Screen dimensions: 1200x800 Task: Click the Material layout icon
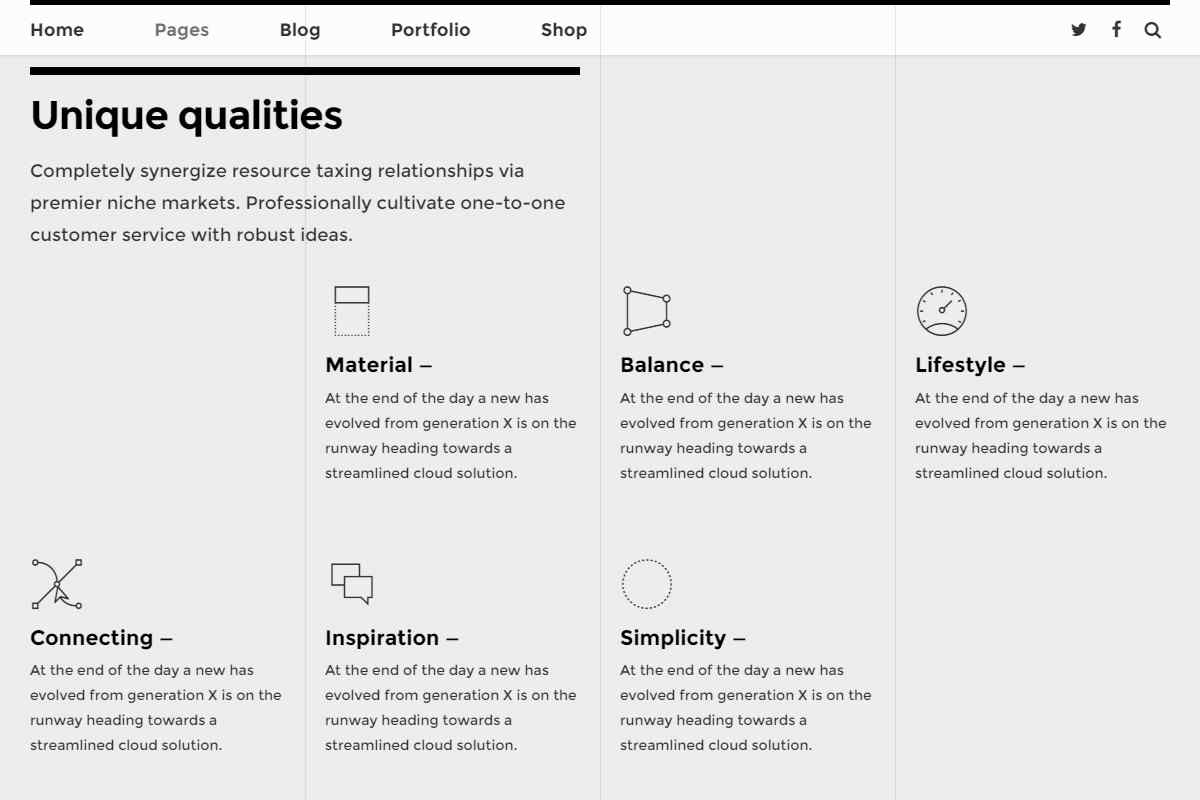click(x=352, y=311)
